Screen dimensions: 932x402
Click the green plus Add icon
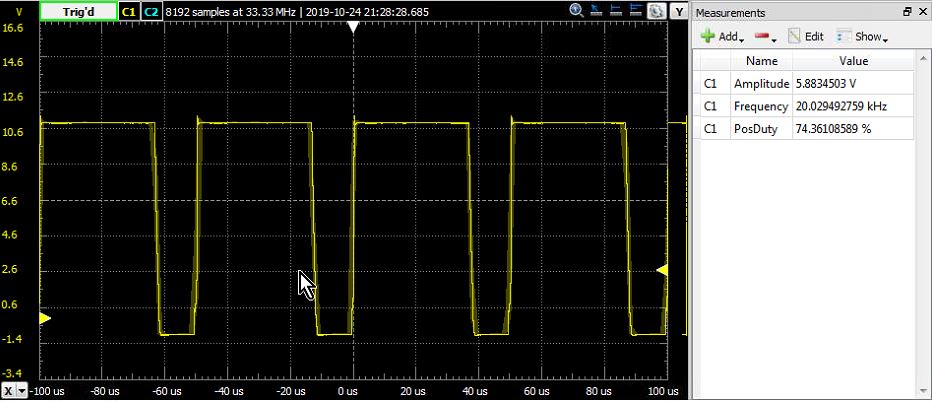point(708,37)
